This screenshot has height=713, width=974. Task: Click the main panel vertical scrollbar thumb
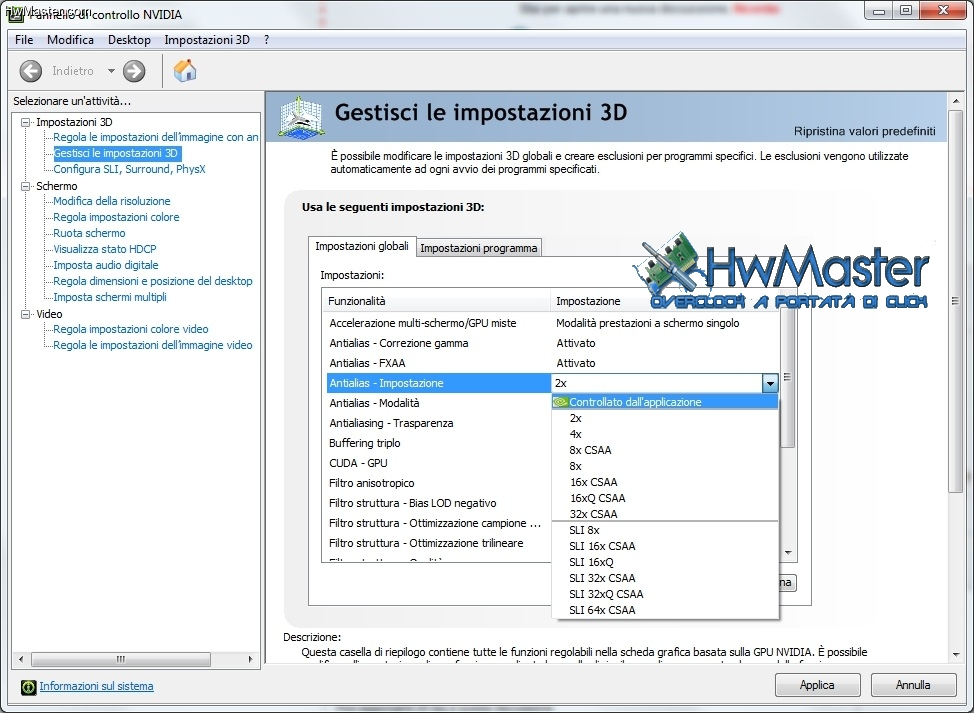(955, 301)
